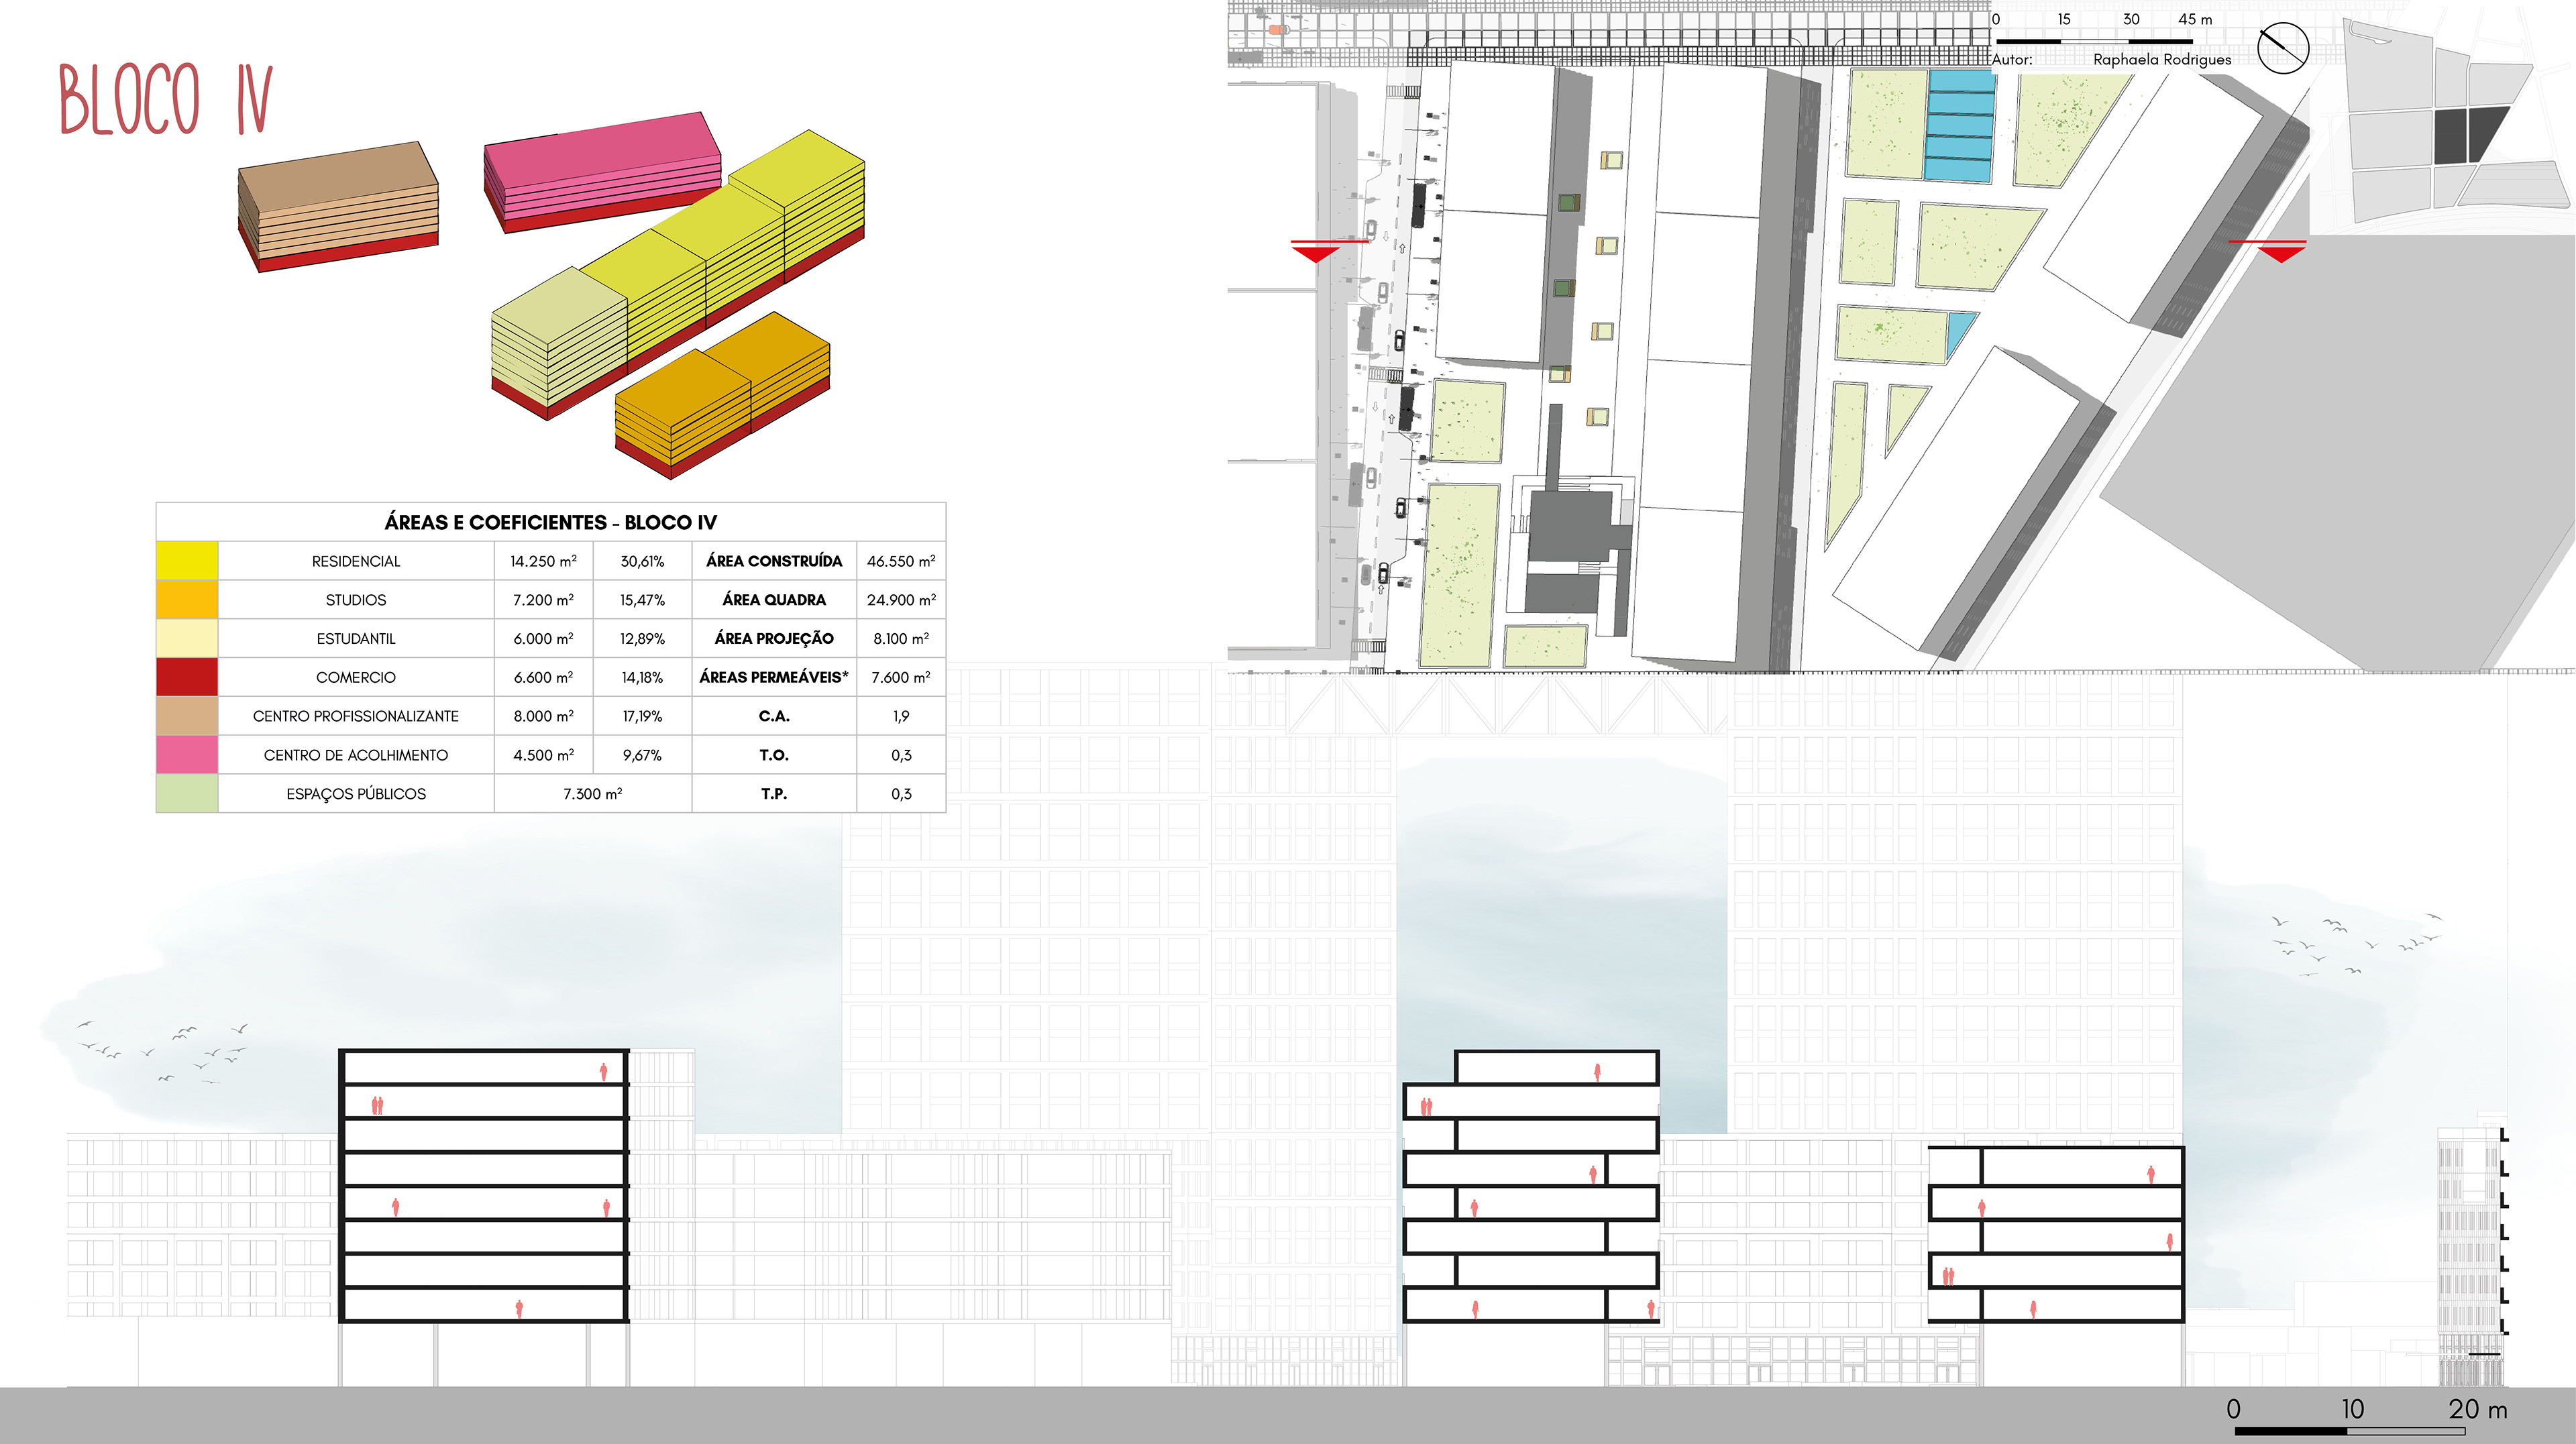
Task: Click the author name Raphaela Rodrigues
Action: click(x=2162, y=60)
